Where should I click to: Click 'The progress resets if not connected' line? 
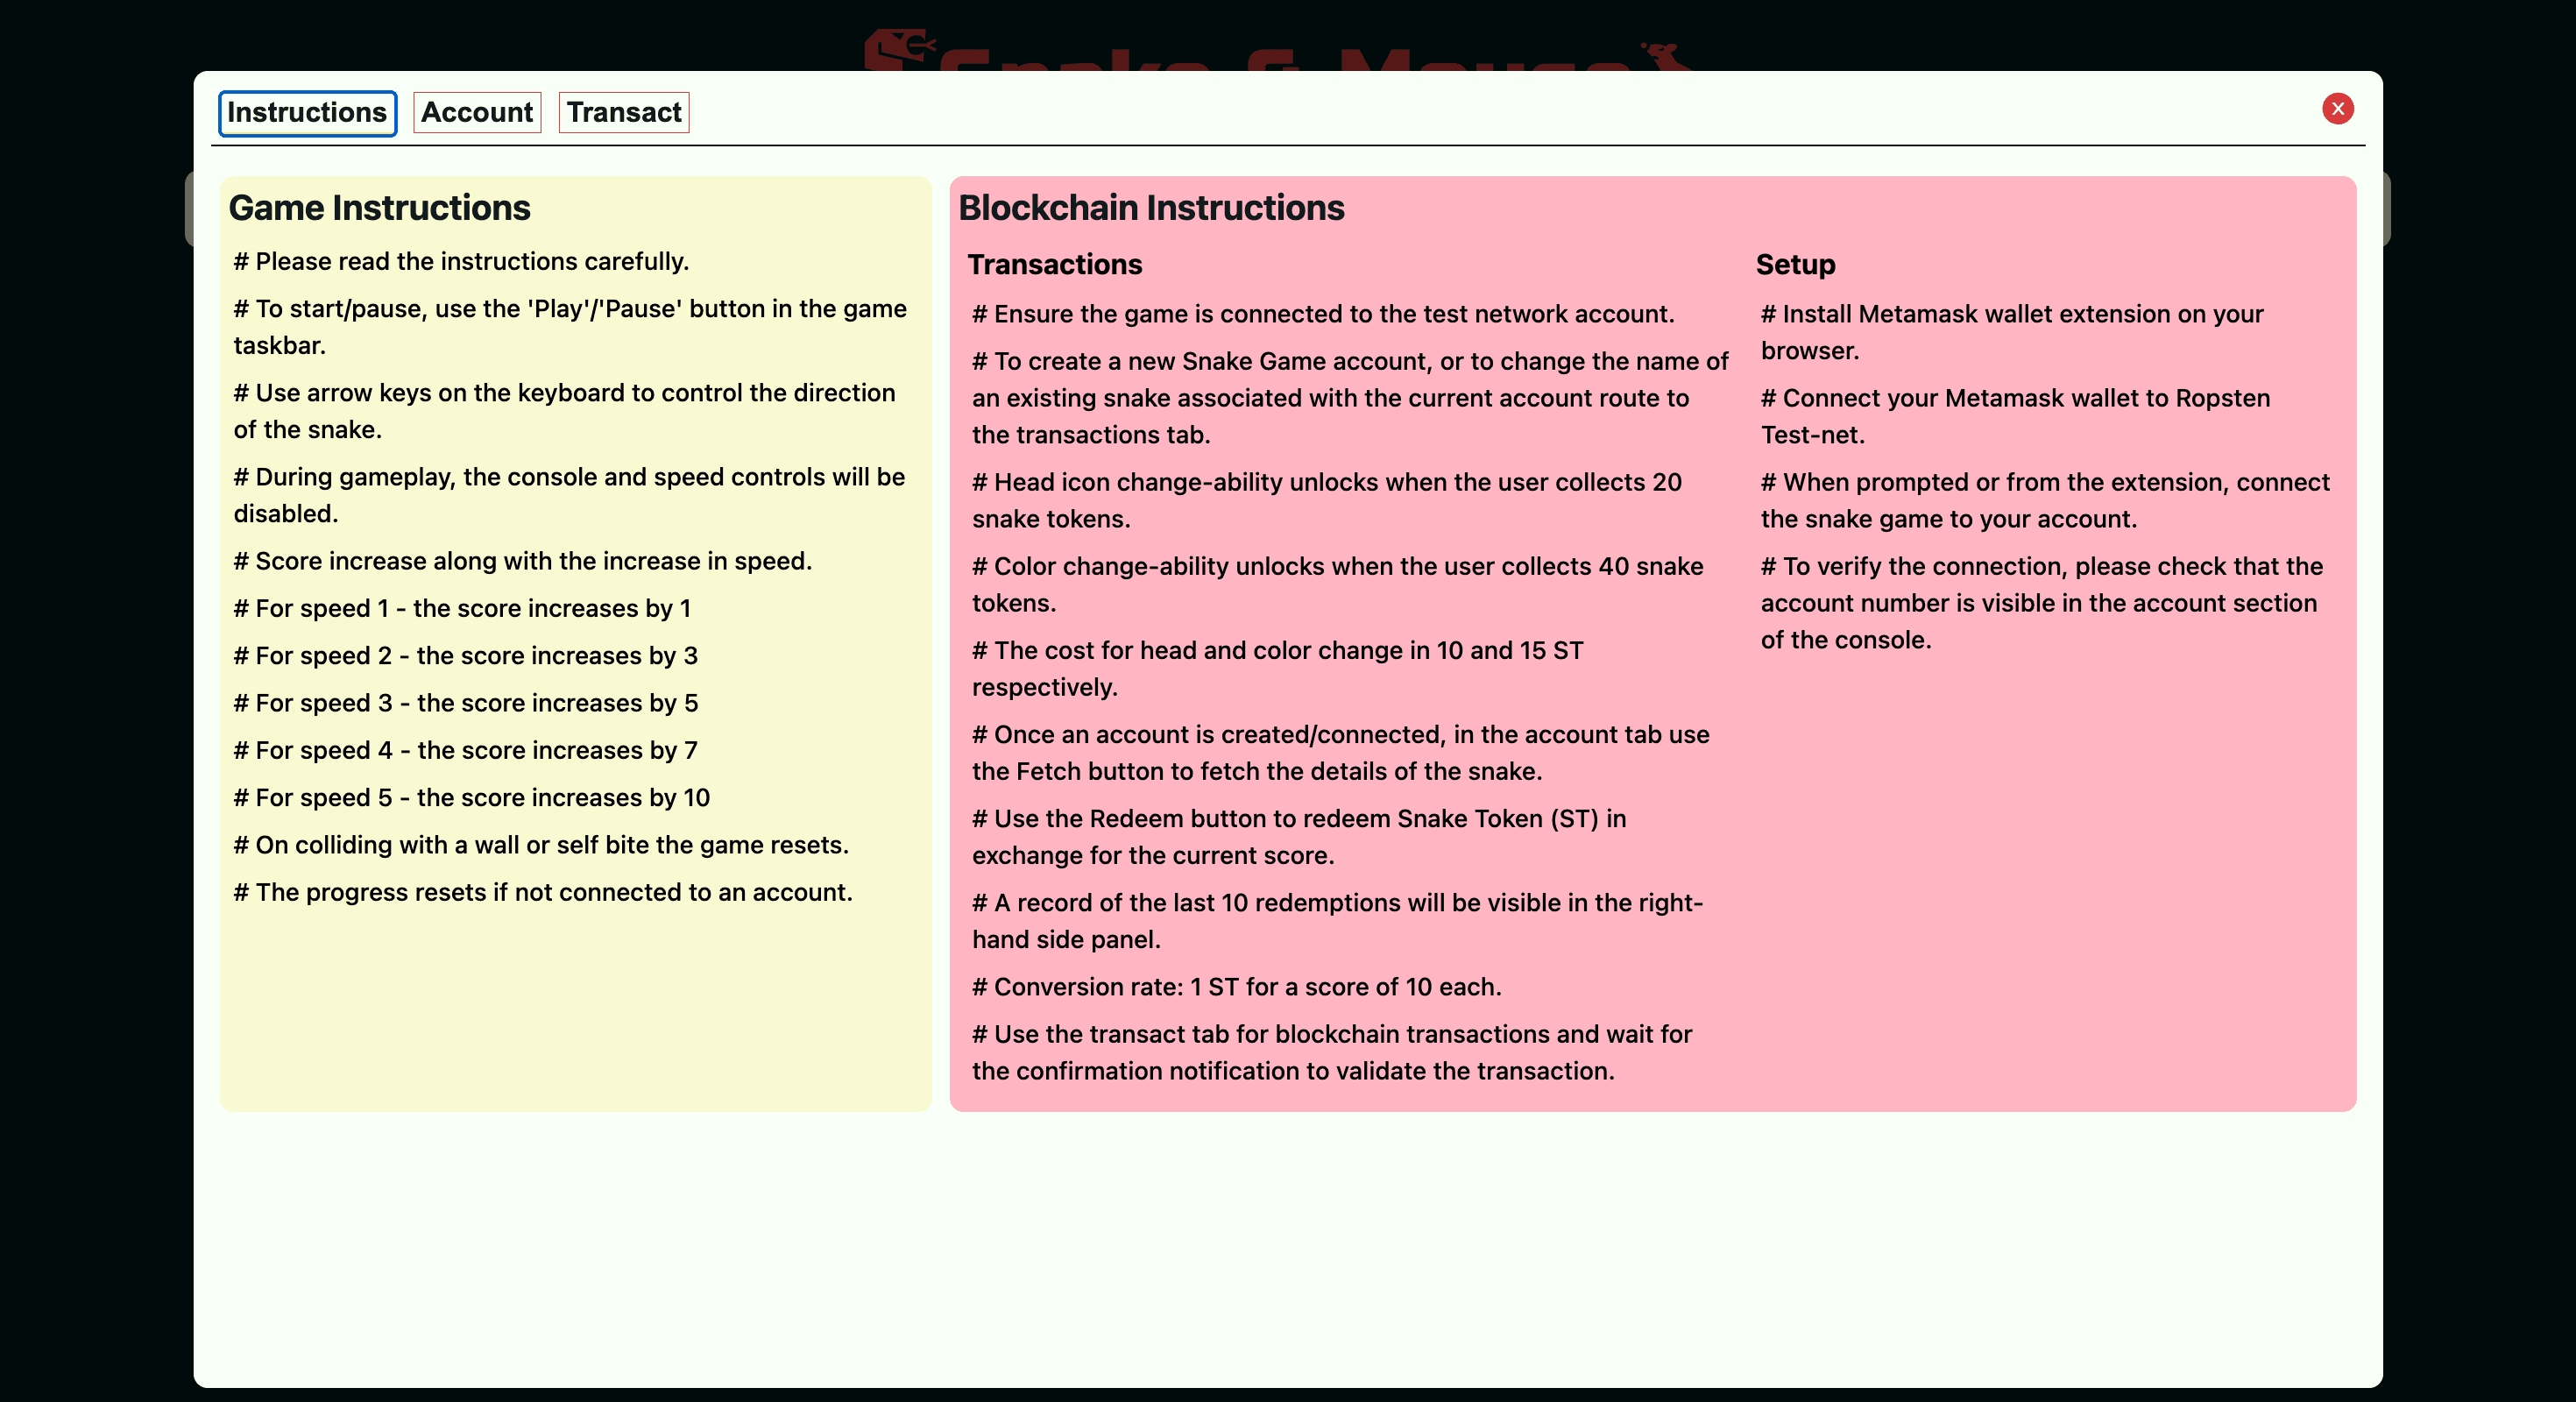click(543, 892)
